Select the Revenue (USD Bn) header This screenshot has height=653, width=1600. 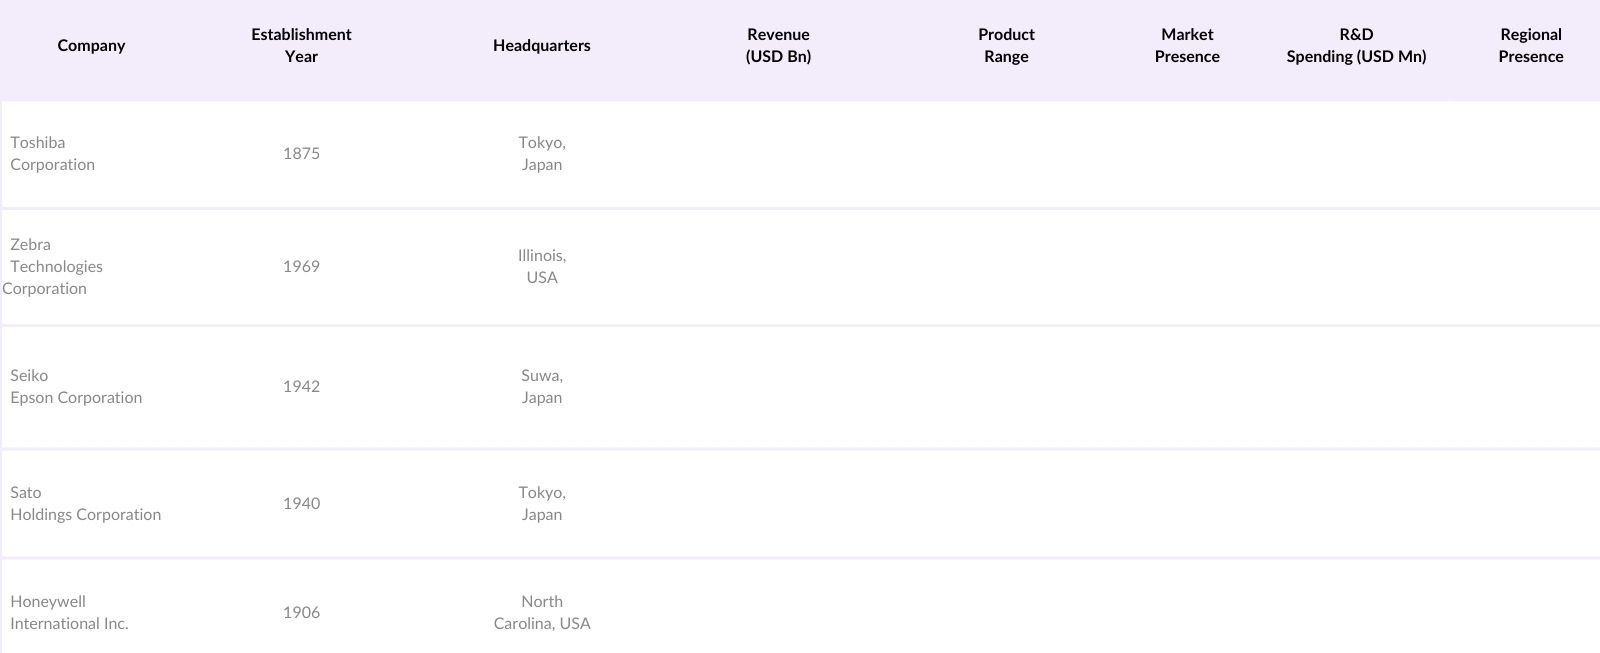pos(778,46)
